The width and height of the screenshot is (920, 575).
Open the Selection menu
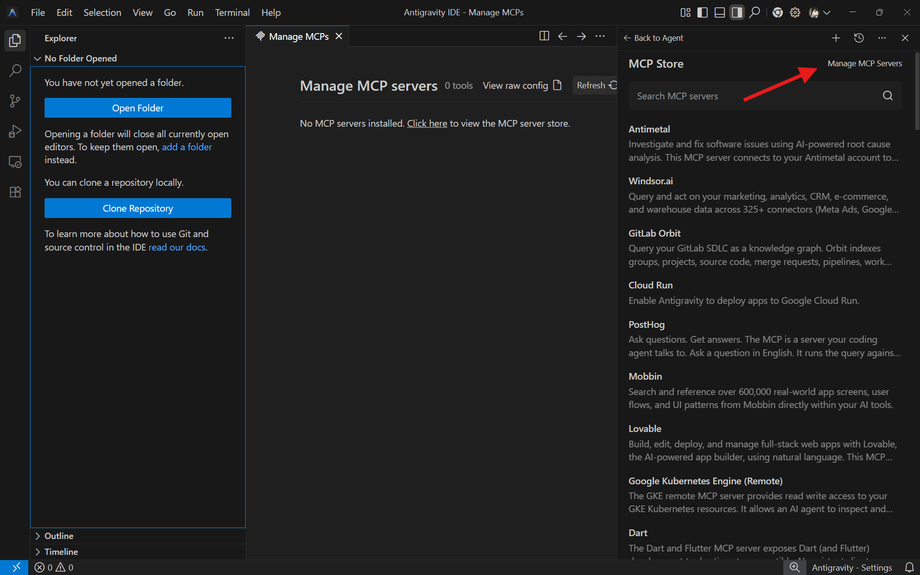click(102, 12)
